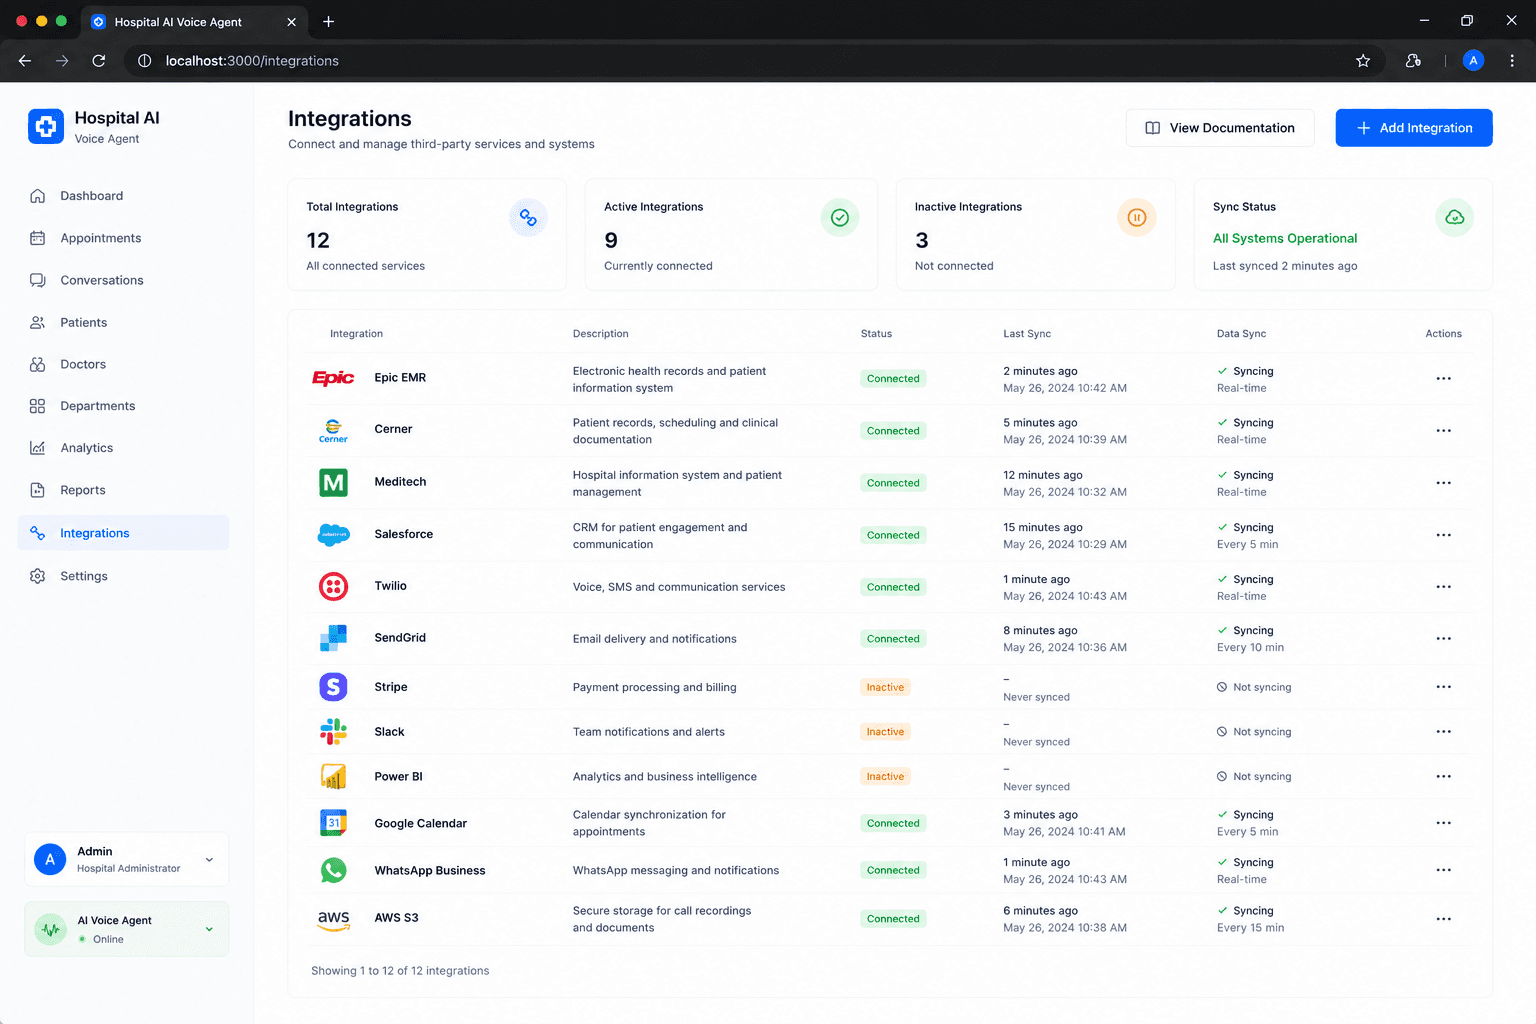Click the red Twilio logo icon
Image resolution: width=1536 pixels, height=1024 pixels.
tap(333, 587)
